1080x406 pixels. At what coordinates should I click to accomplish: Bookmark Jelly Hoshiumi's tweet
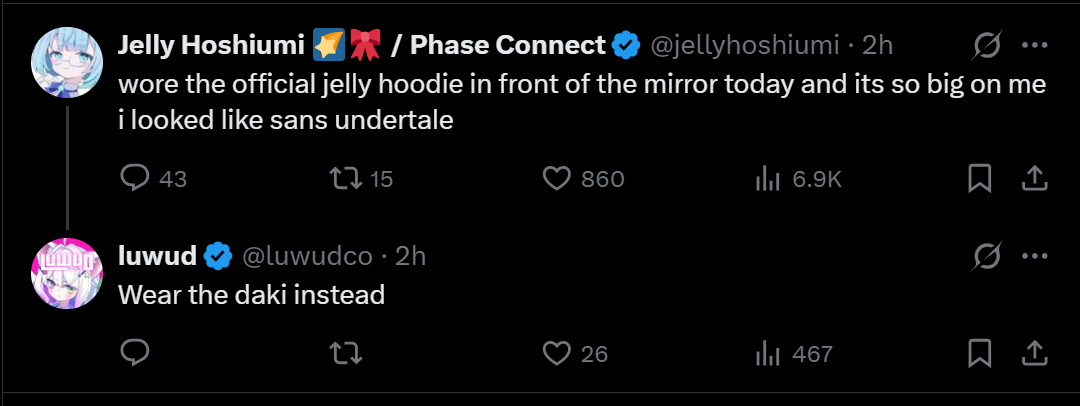click(980, 178)
